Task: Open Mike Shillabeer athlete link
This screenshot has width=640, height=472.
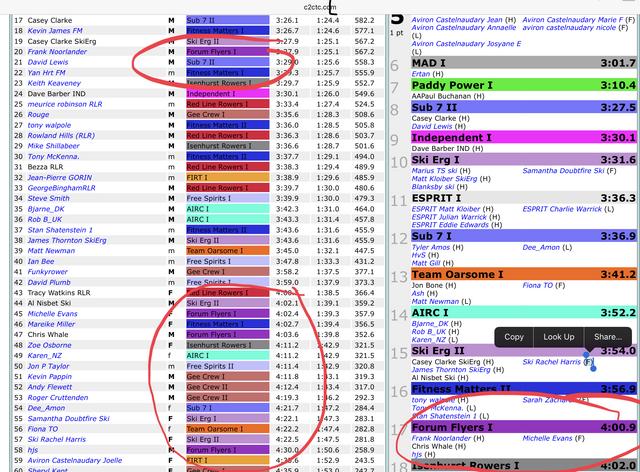Action: 53,146
